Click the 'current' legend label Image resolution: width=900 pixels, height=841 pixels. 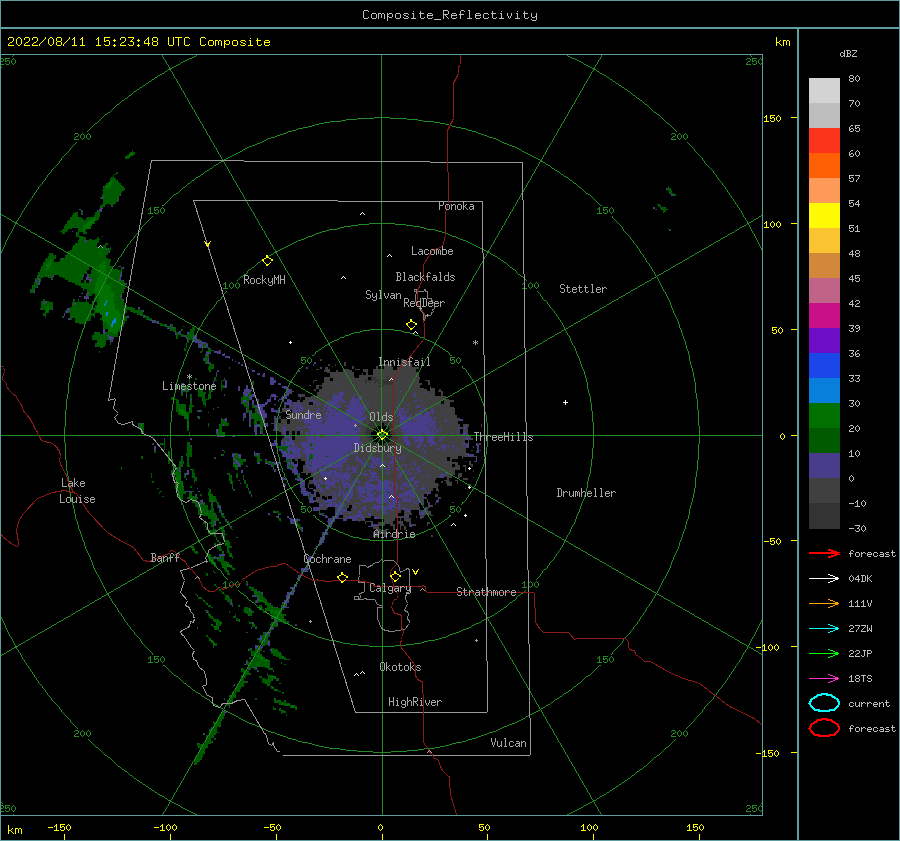click(x=869, y=703)
